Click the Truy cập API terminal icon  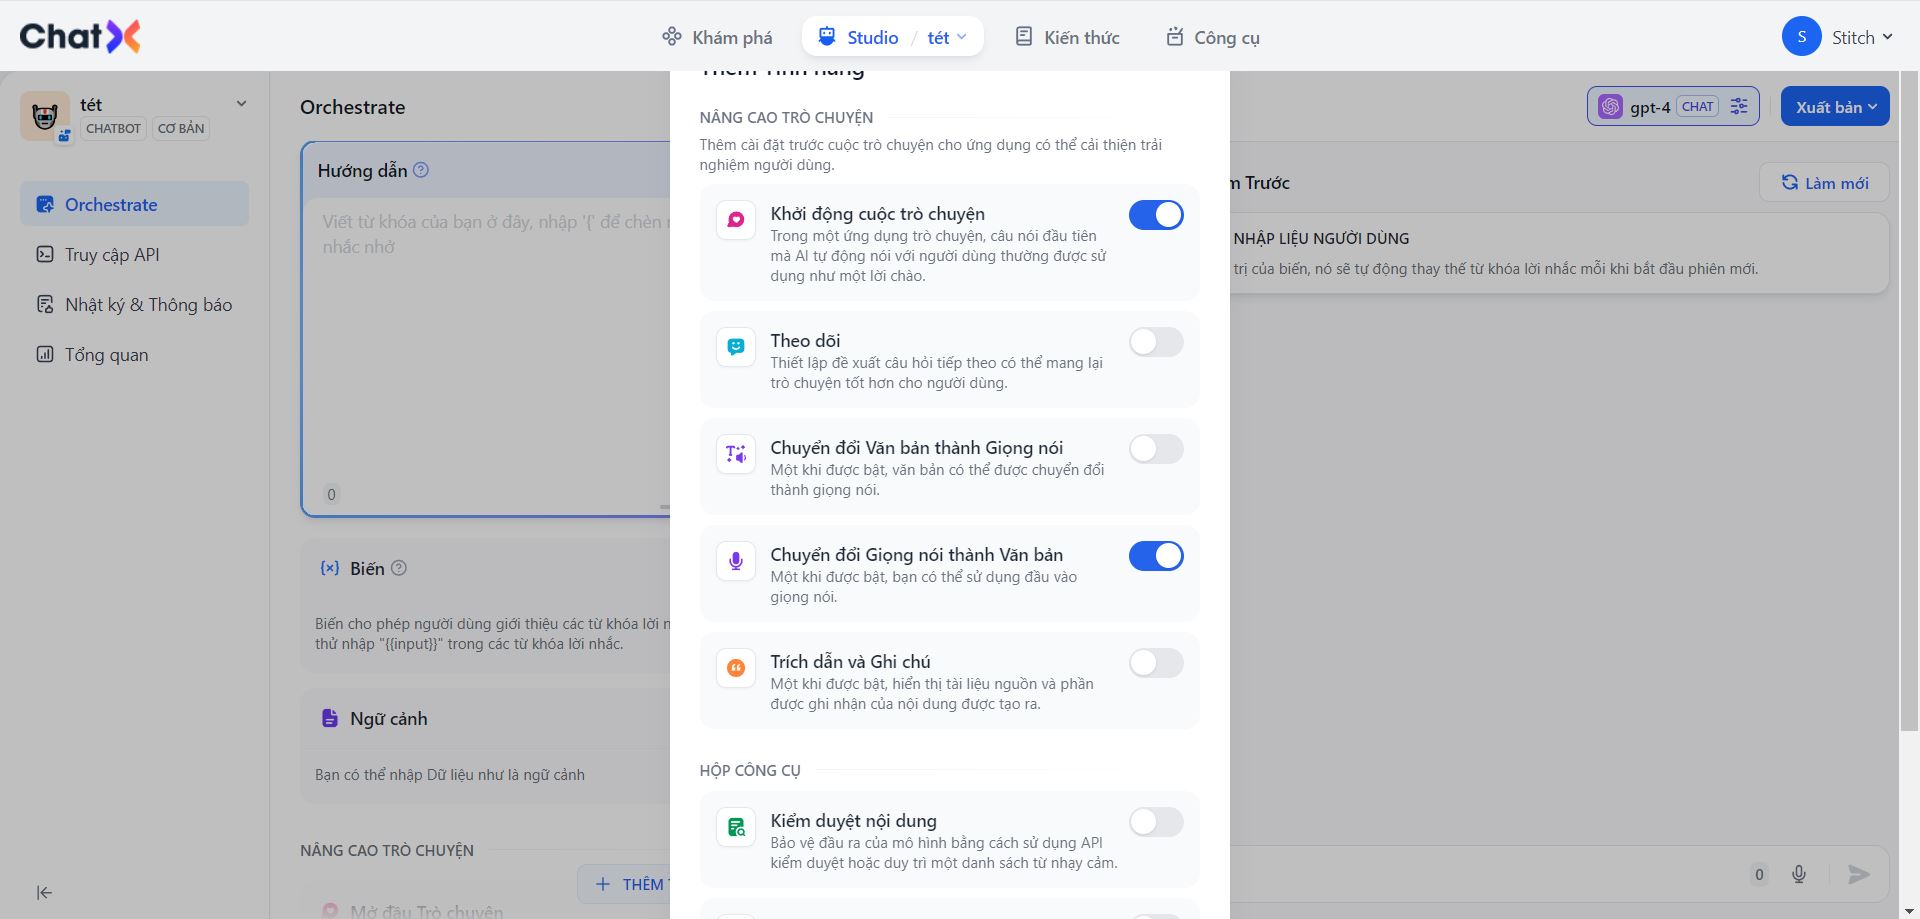(45, 254)
